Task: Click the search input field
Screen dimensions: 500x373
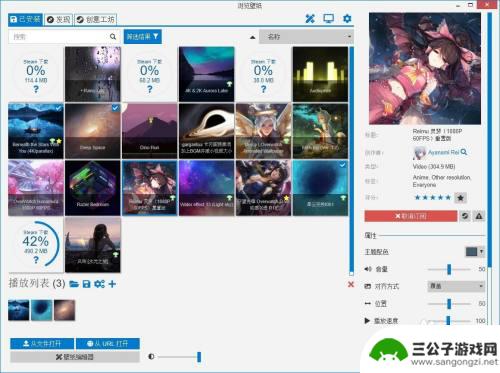Action: pyautogui.click(x=58, y=37)
